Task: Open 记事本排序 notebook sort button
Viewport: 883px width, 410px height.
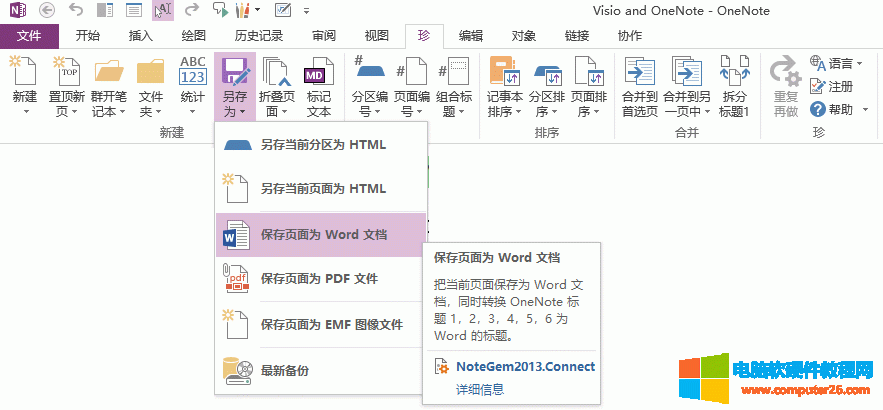Action: 505,87
